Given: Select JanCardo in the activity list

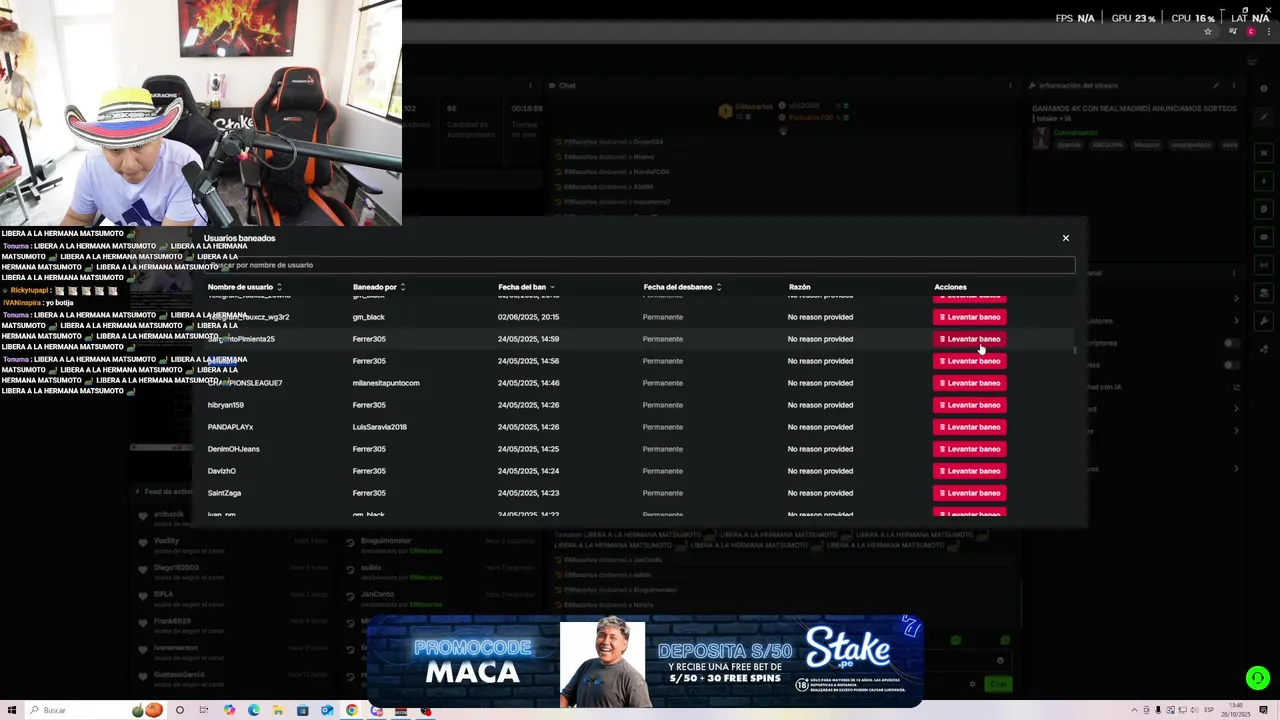Looking at the screenshot, I should [377, 594].
